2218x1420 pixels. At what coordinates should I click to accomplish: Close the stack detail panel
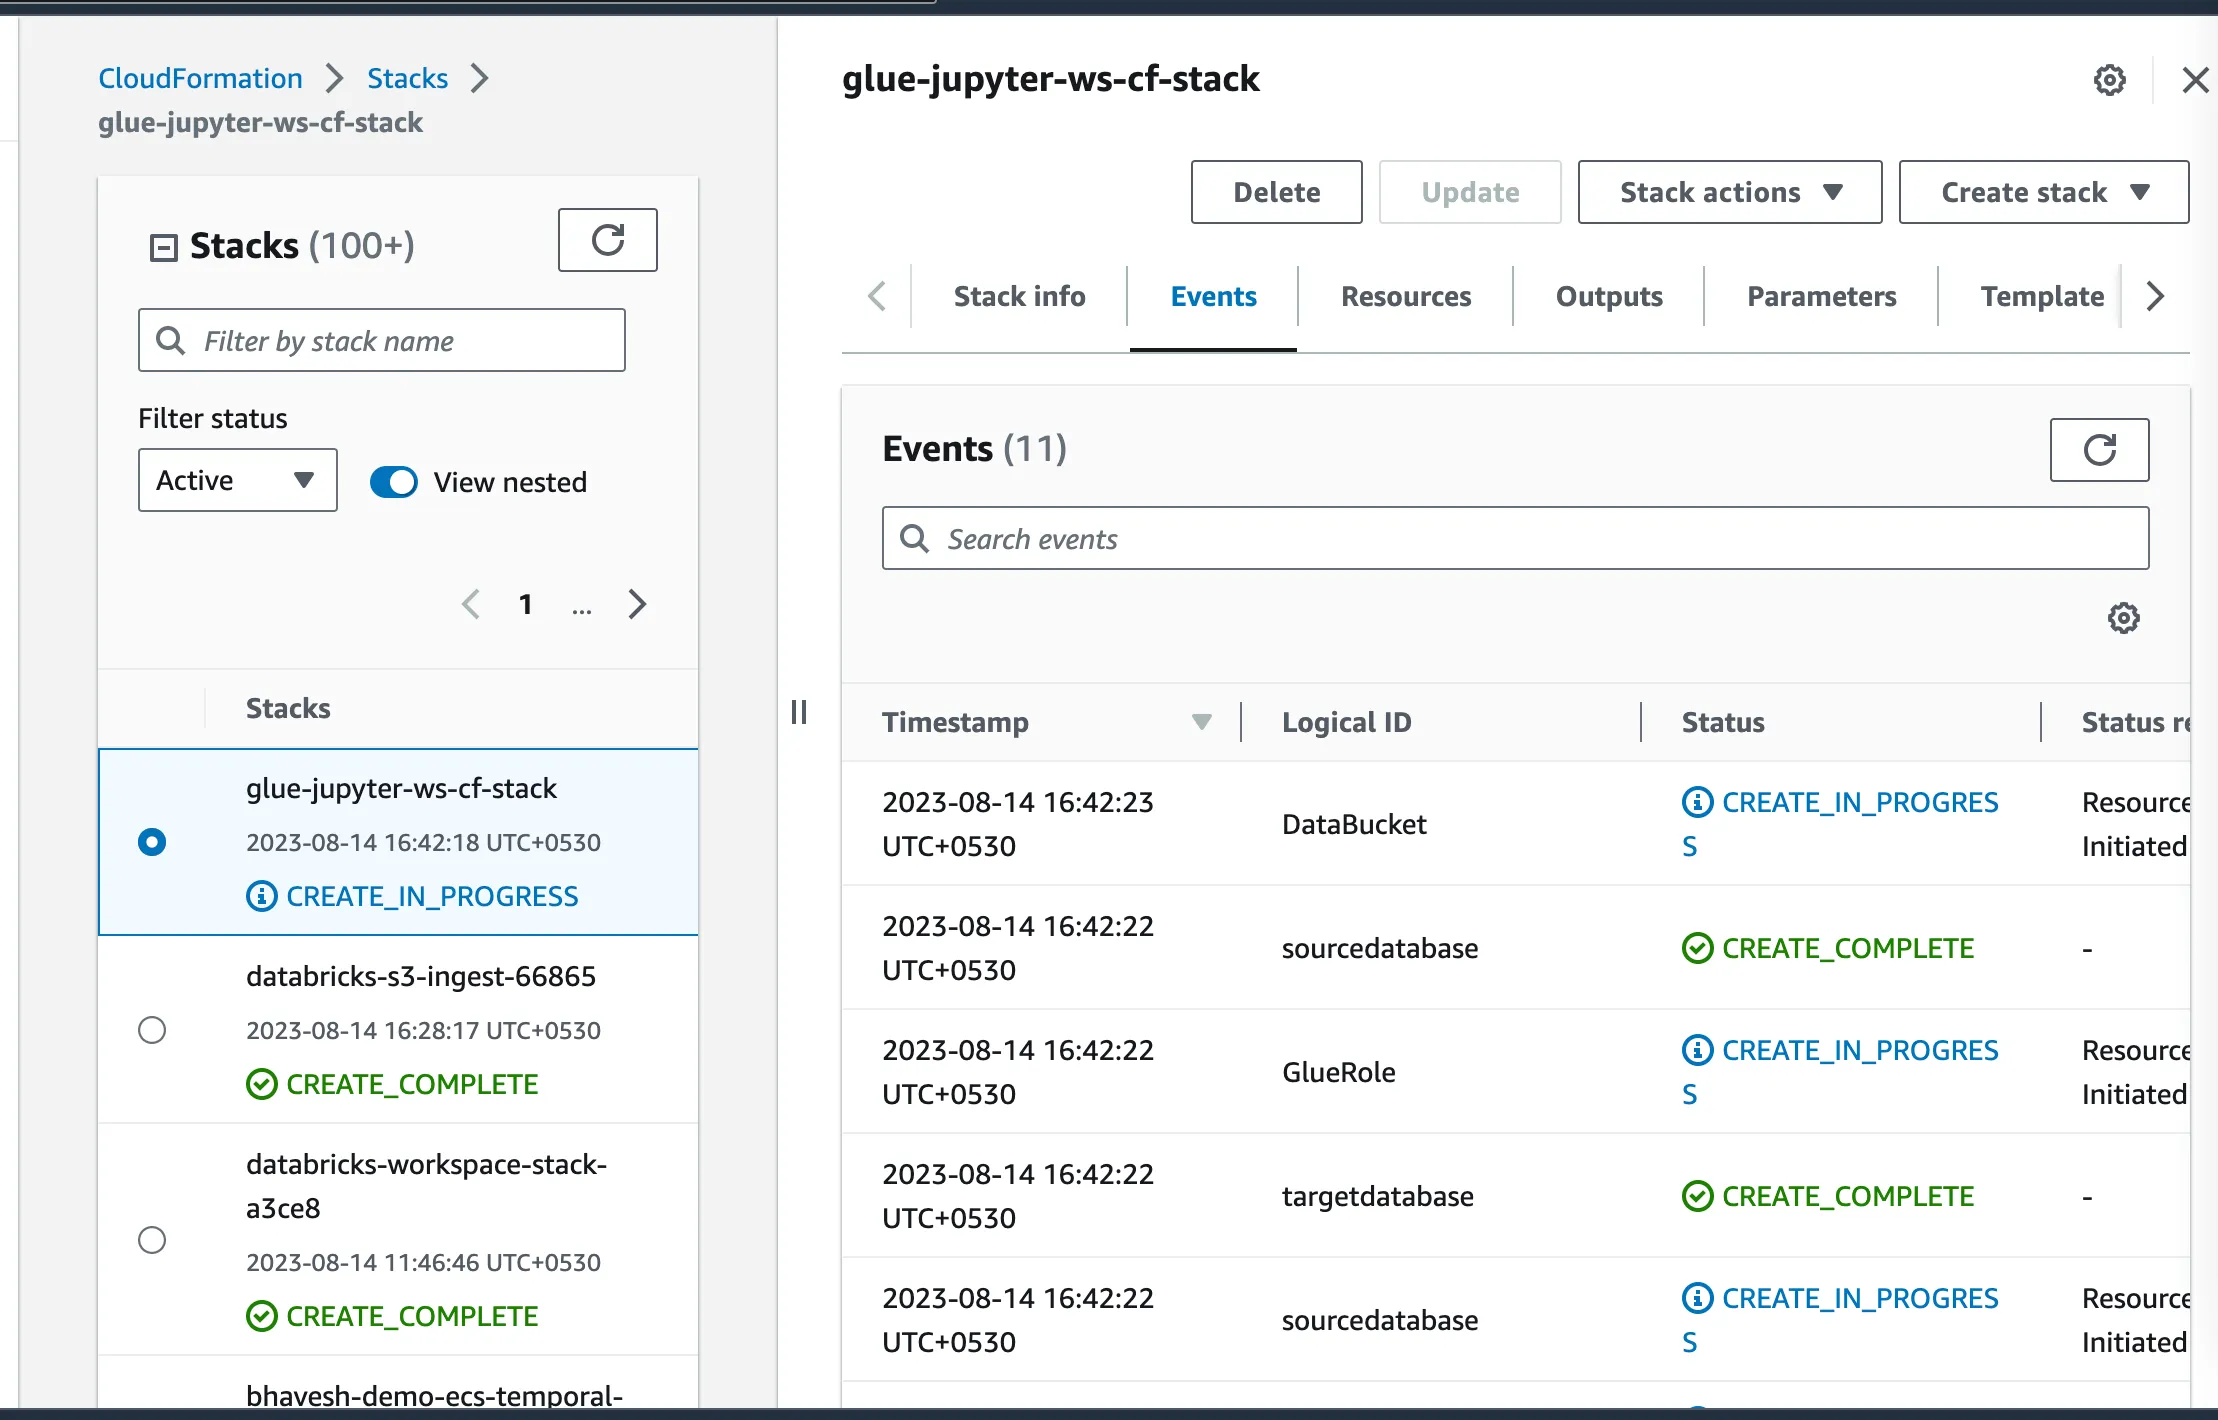(x=2195, y=80)
